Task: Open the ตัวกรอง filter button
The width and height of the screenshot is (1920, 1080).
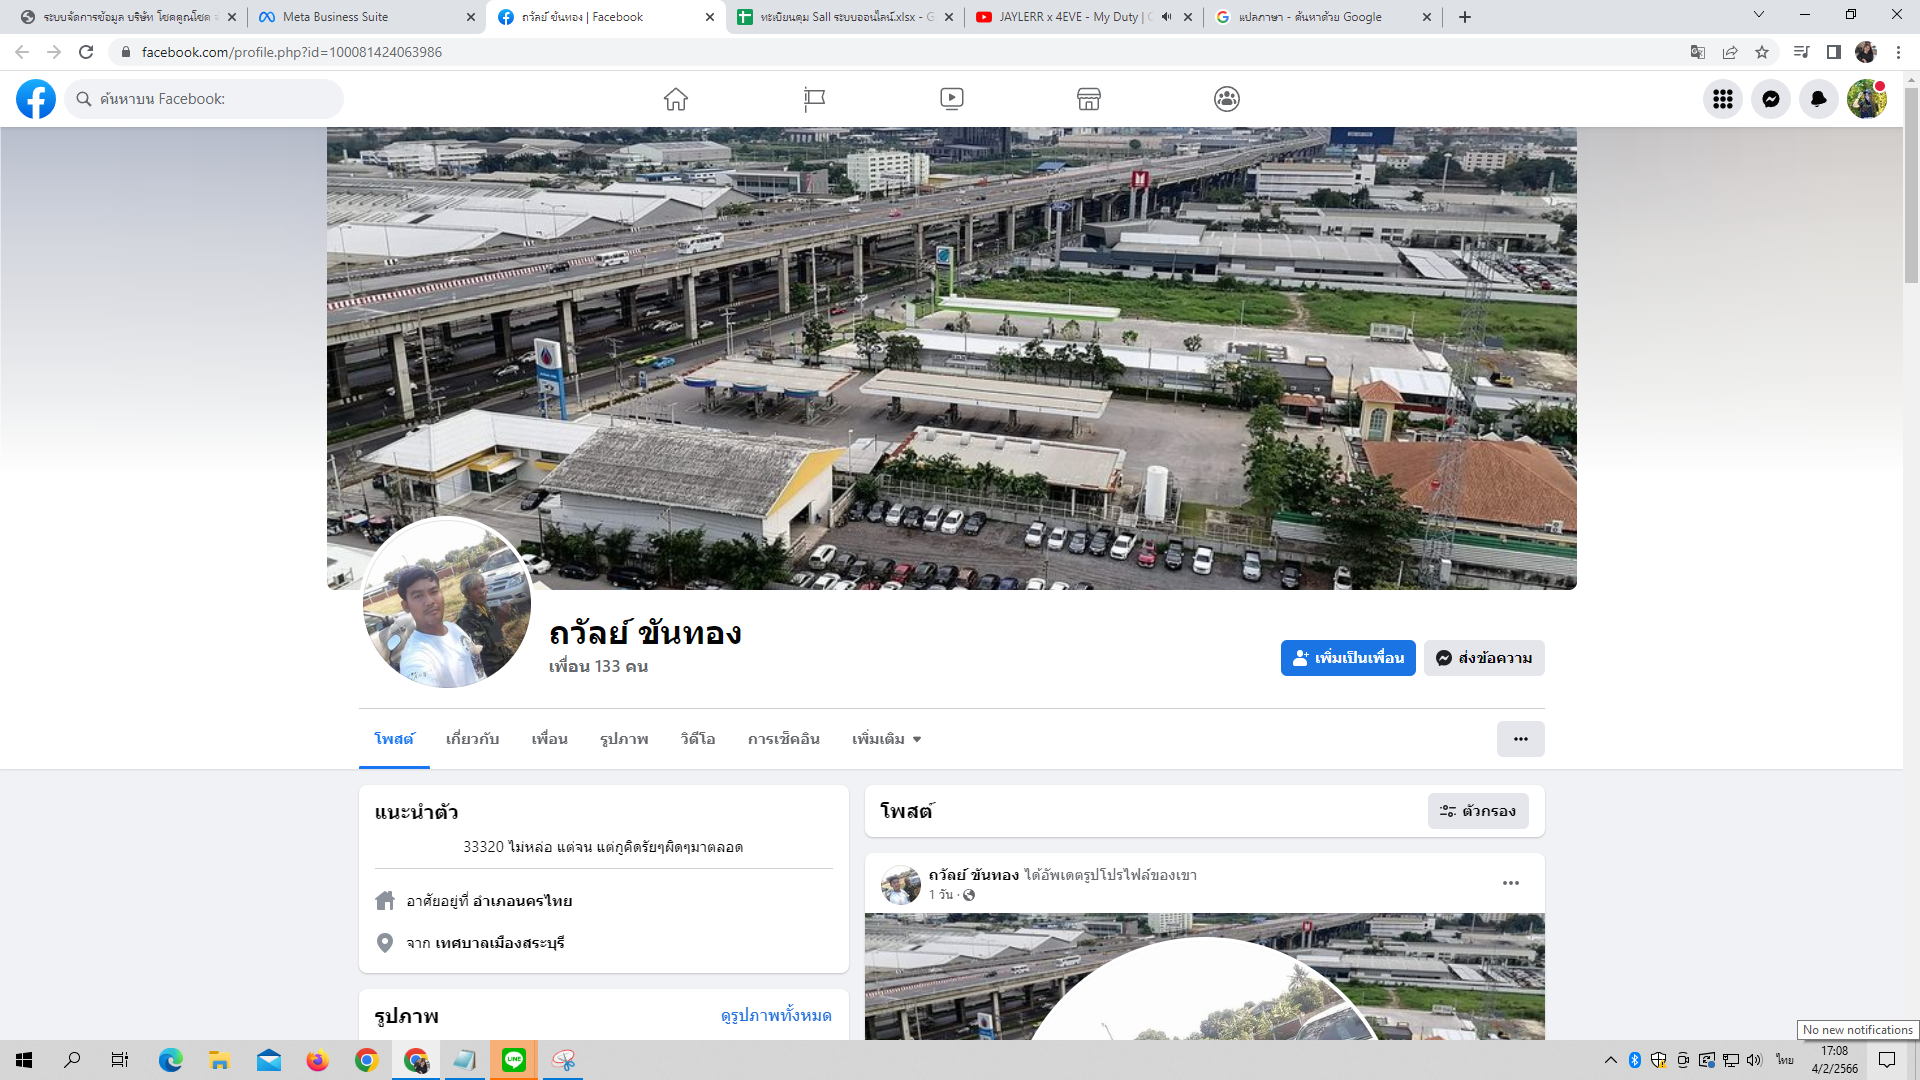Action: click(x=1477, y=811)
